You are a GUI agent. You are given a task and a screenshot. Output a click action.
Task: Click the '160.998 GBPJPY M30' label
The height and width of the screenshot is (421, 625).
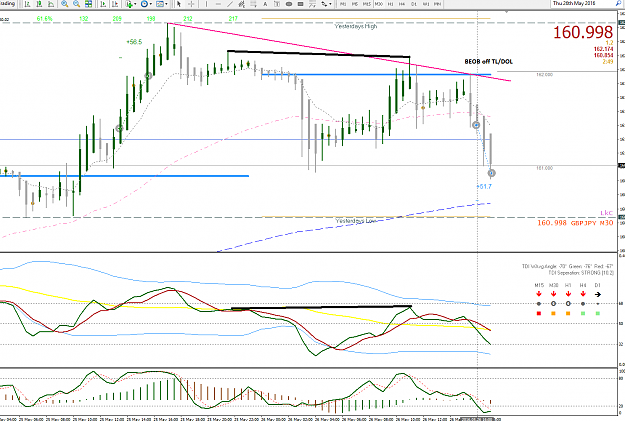pos(575,223)
